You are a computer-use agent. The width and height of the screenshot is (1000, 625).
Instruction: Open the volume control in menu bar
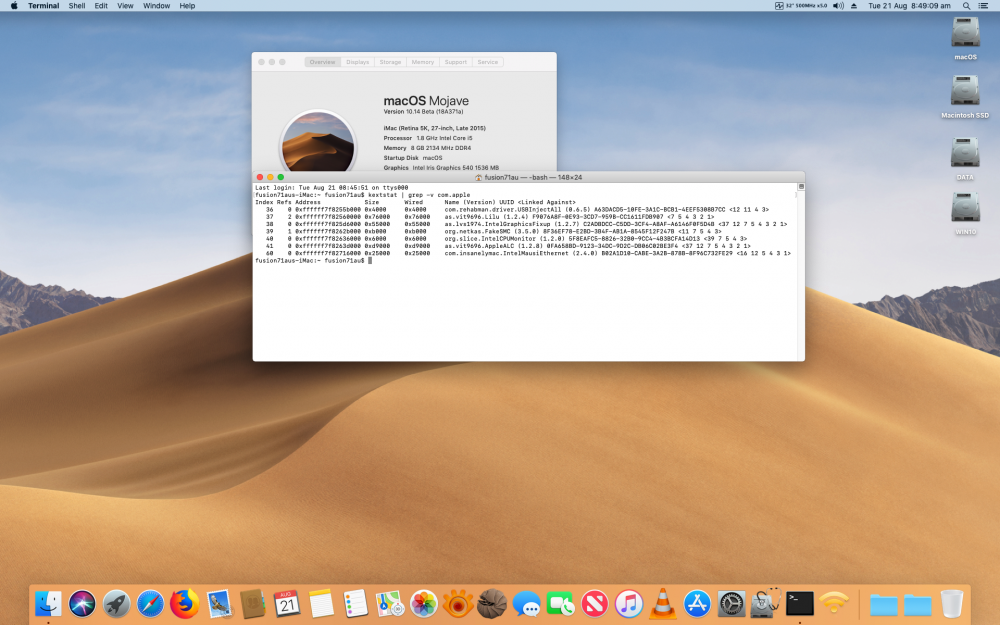pos(838,6)
